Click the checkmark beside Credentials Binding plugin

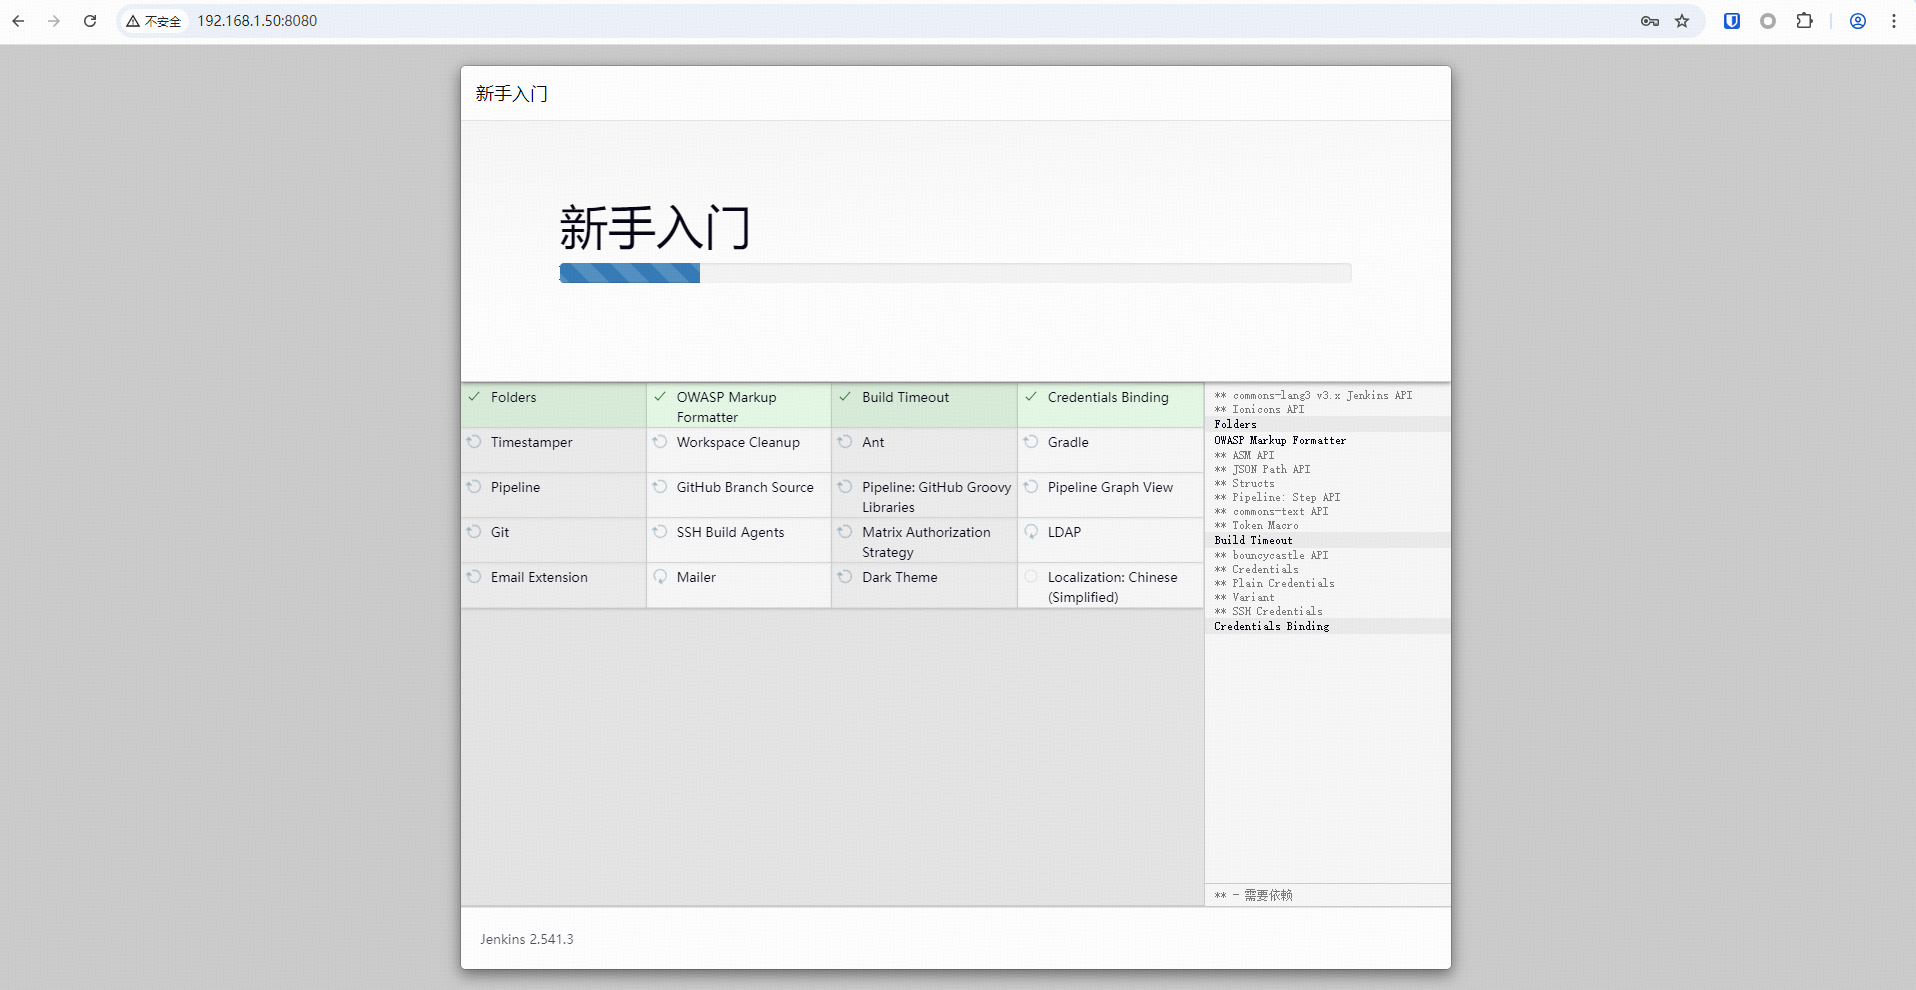coord(1031,397)
